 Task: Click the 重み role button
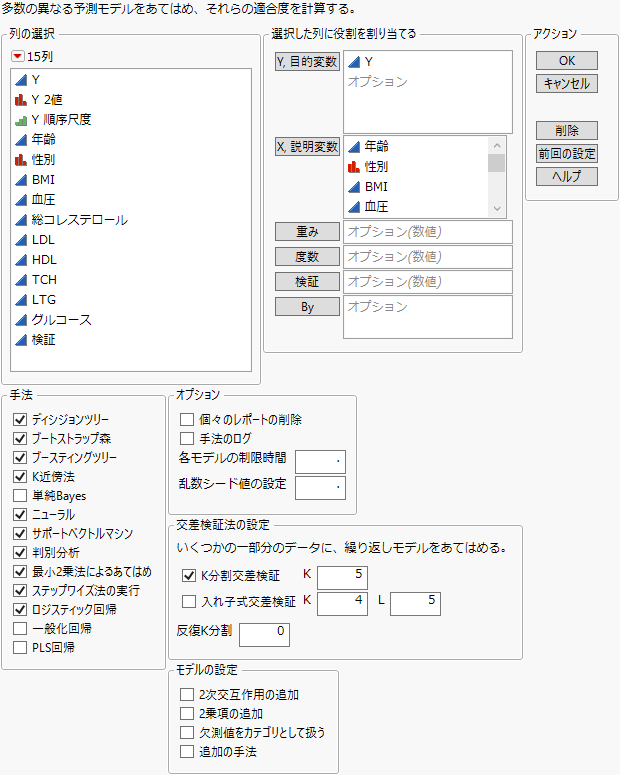307,231
